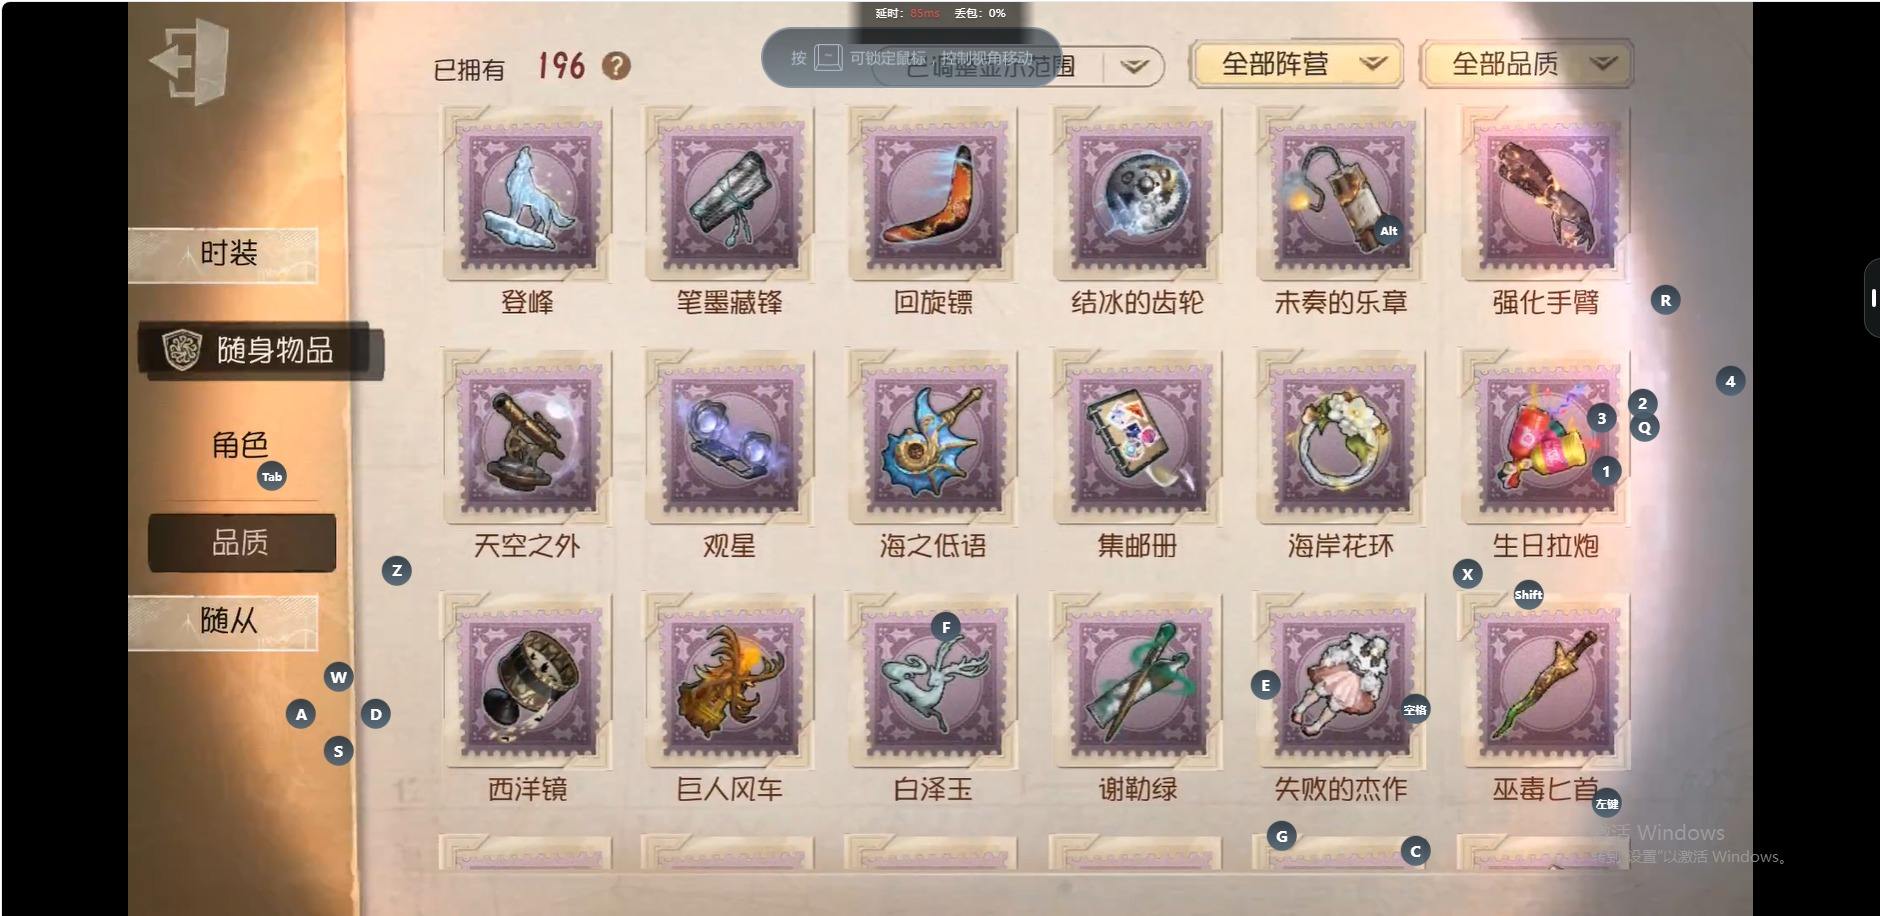Pick the 巫毒匕首 dagger item
1880x916 pixels.
(1545, 680)
